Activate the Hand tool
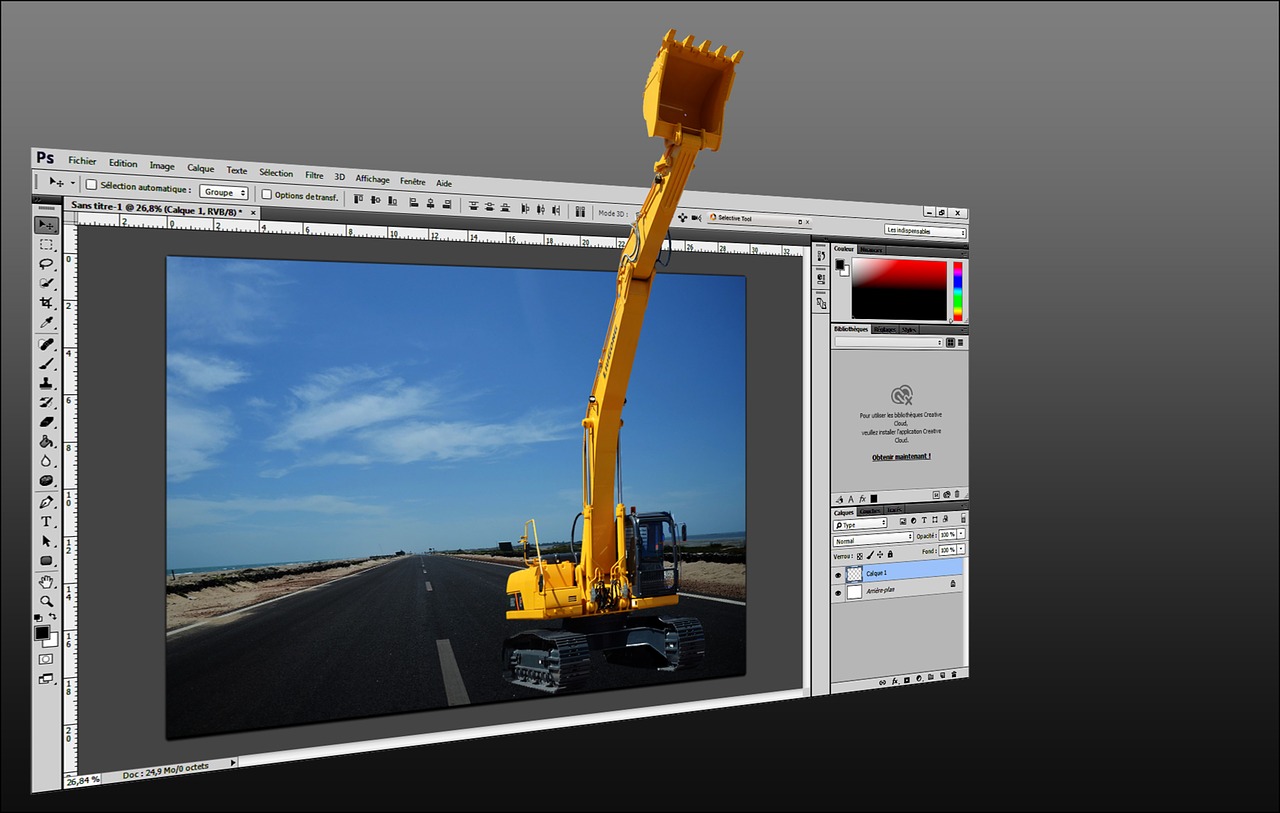This screenshot has height=813, width=1280. 46,582
